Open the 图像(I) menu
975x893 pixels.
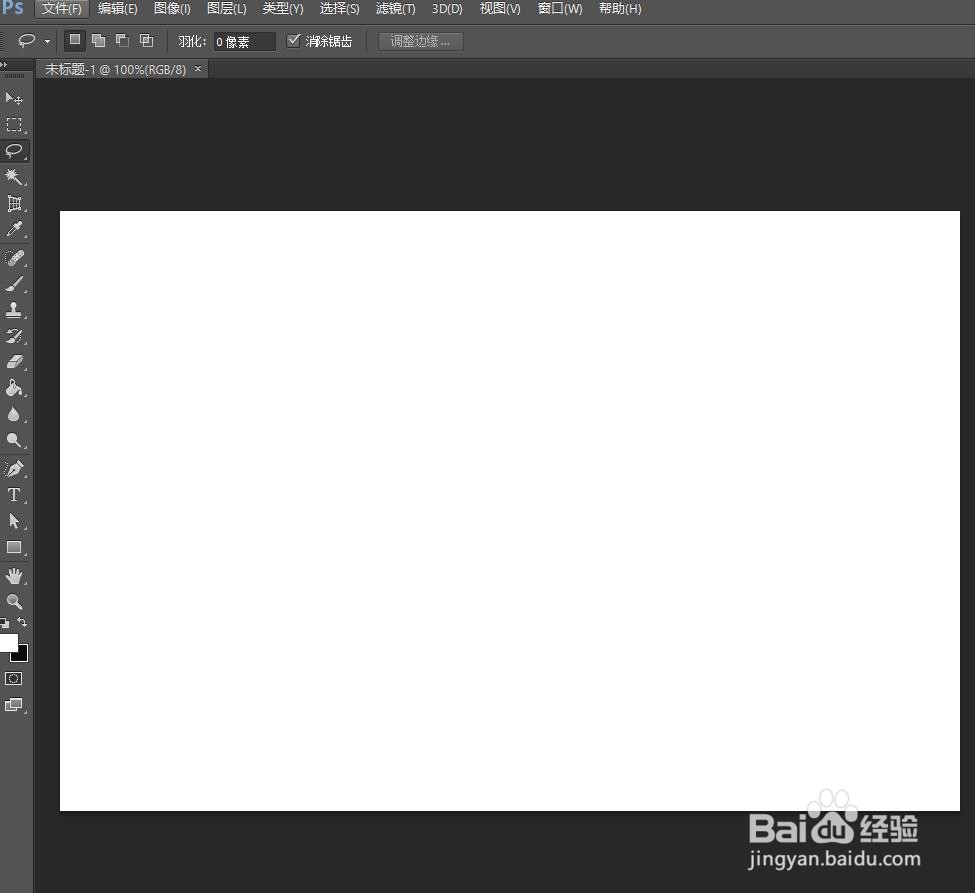[x=172, y=9]
